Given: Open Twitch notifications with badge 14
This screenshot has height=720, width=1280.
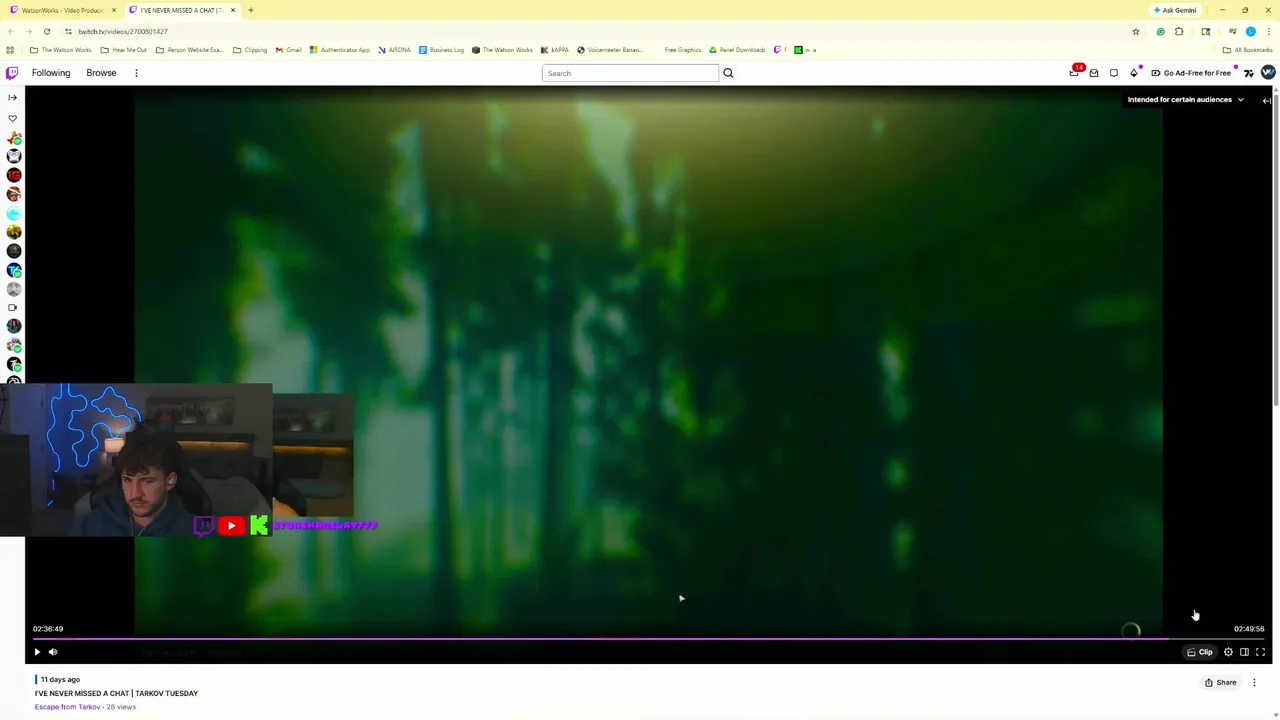Looking at the screenshot, I should click(1075, 72).
